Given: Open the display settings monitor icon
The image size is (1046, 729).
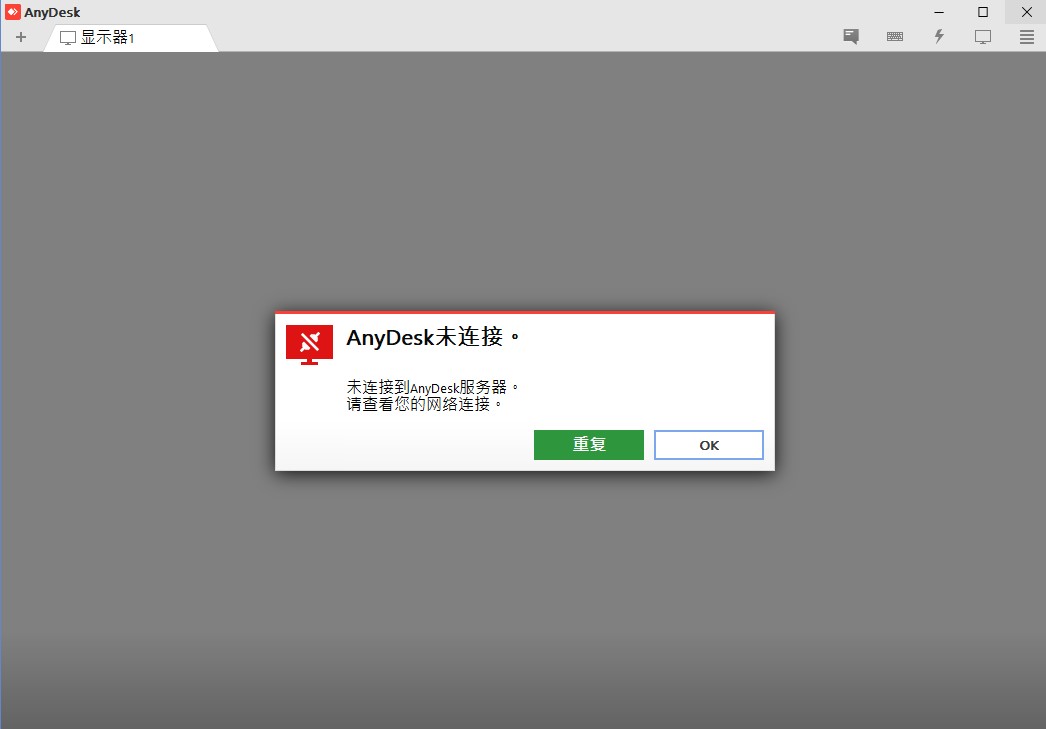Looking at the screenshot, I should coord(983,37).
